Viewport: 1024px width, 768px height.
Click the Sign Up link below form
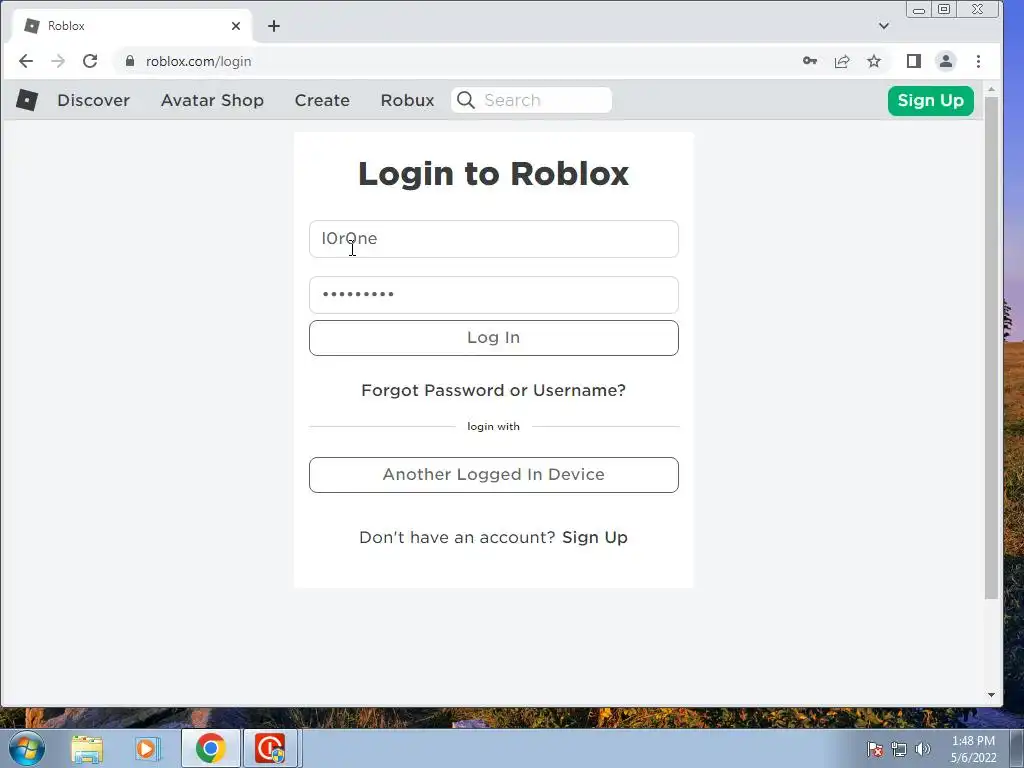click(x=595, y=537)
